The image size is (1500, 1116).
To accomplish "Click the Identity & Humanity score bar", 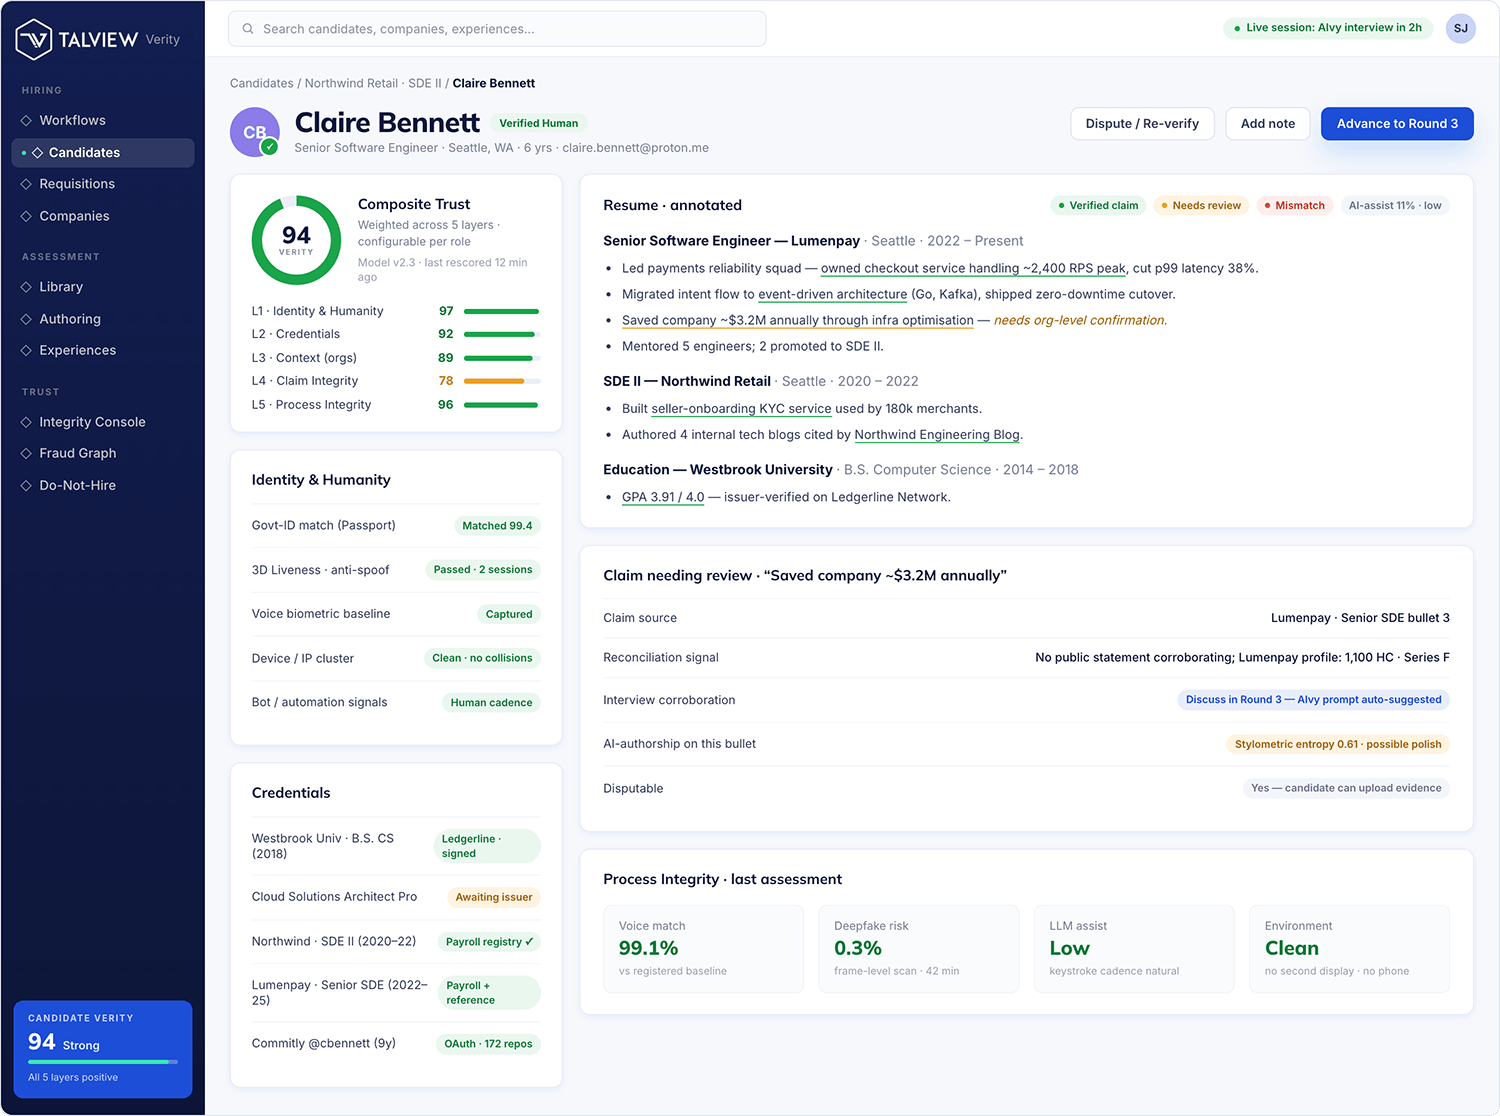I will [x=502, y=311].
